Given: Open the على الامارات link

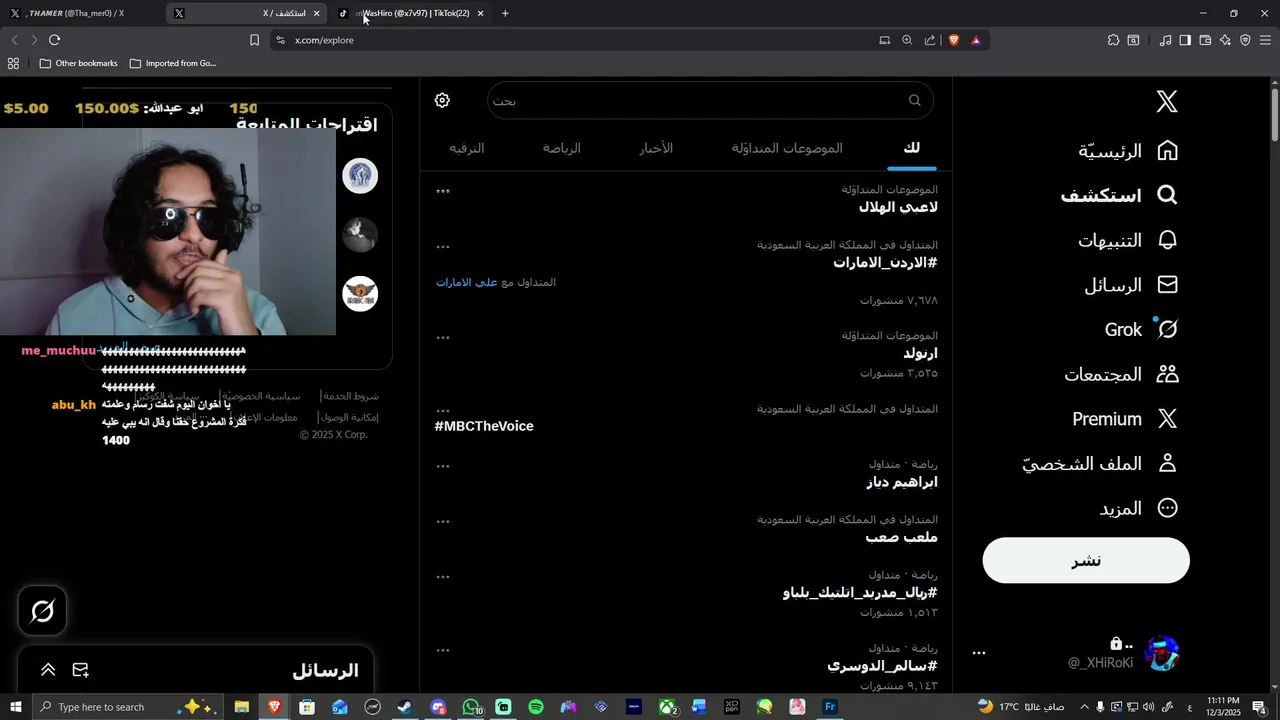Looking at the screenshot, I should [x=466, y=283].
